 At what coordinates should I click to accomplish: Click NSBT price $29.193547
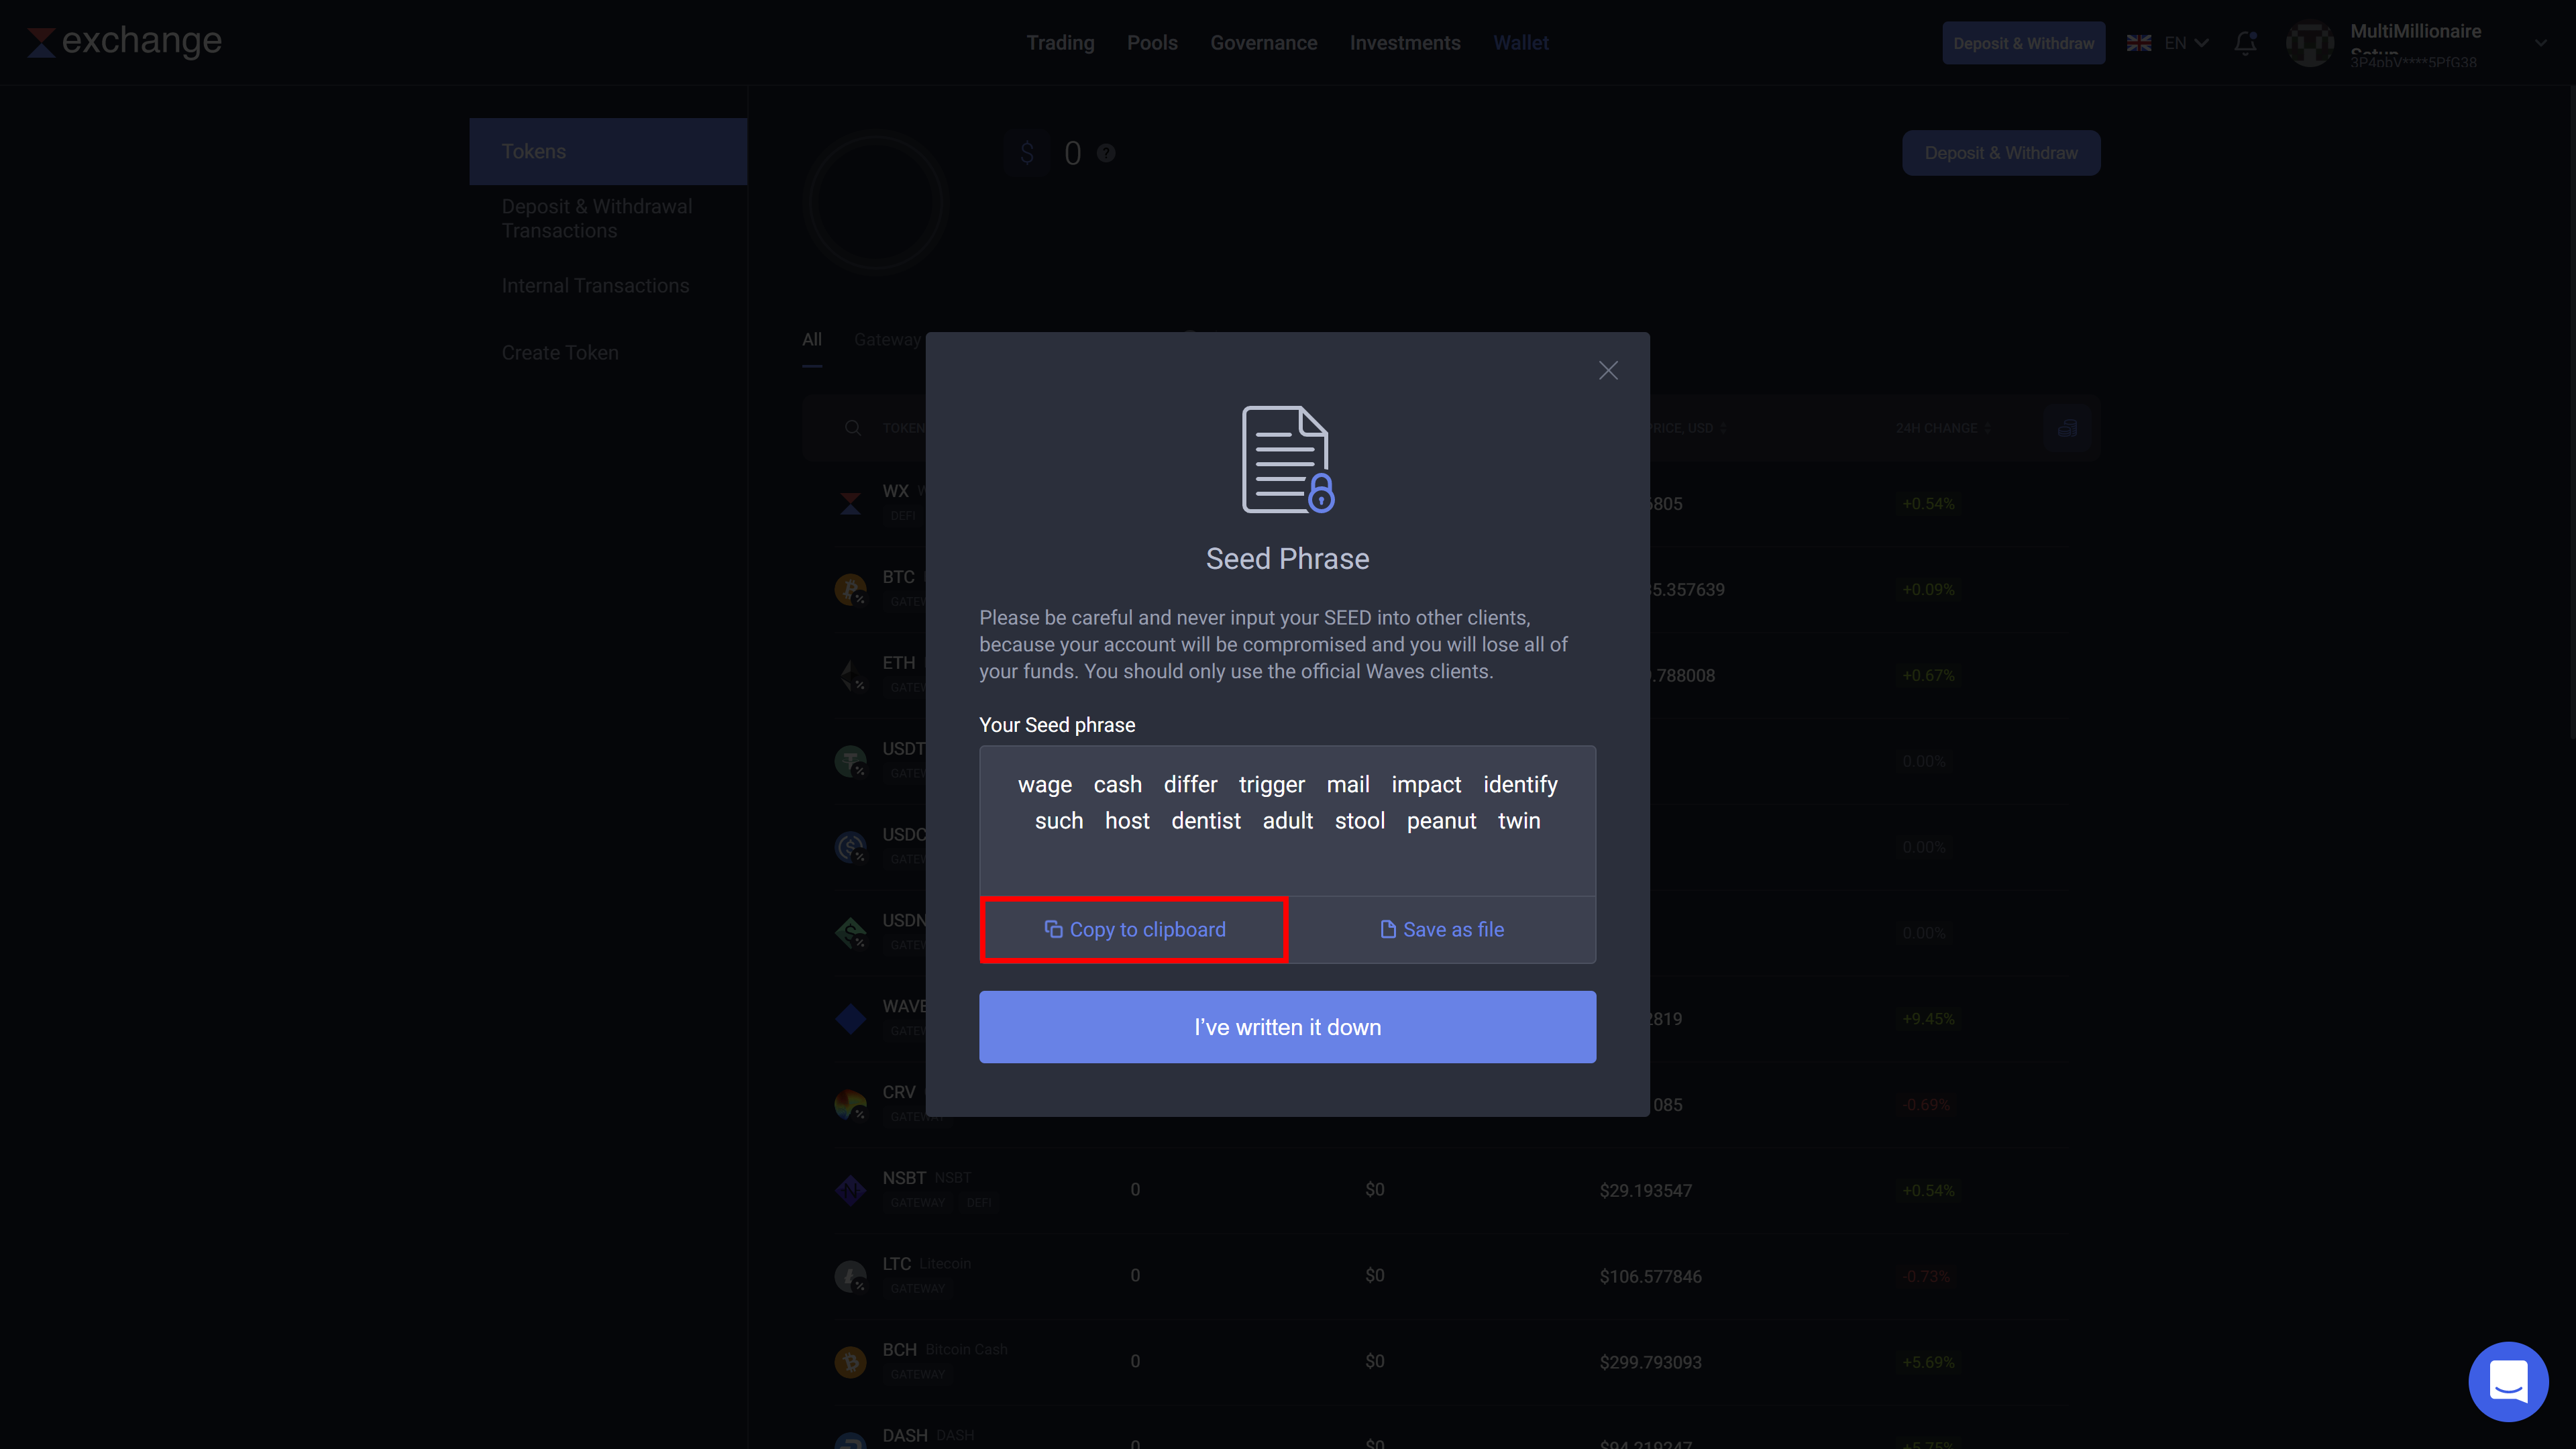[x=1645, y=1190]
